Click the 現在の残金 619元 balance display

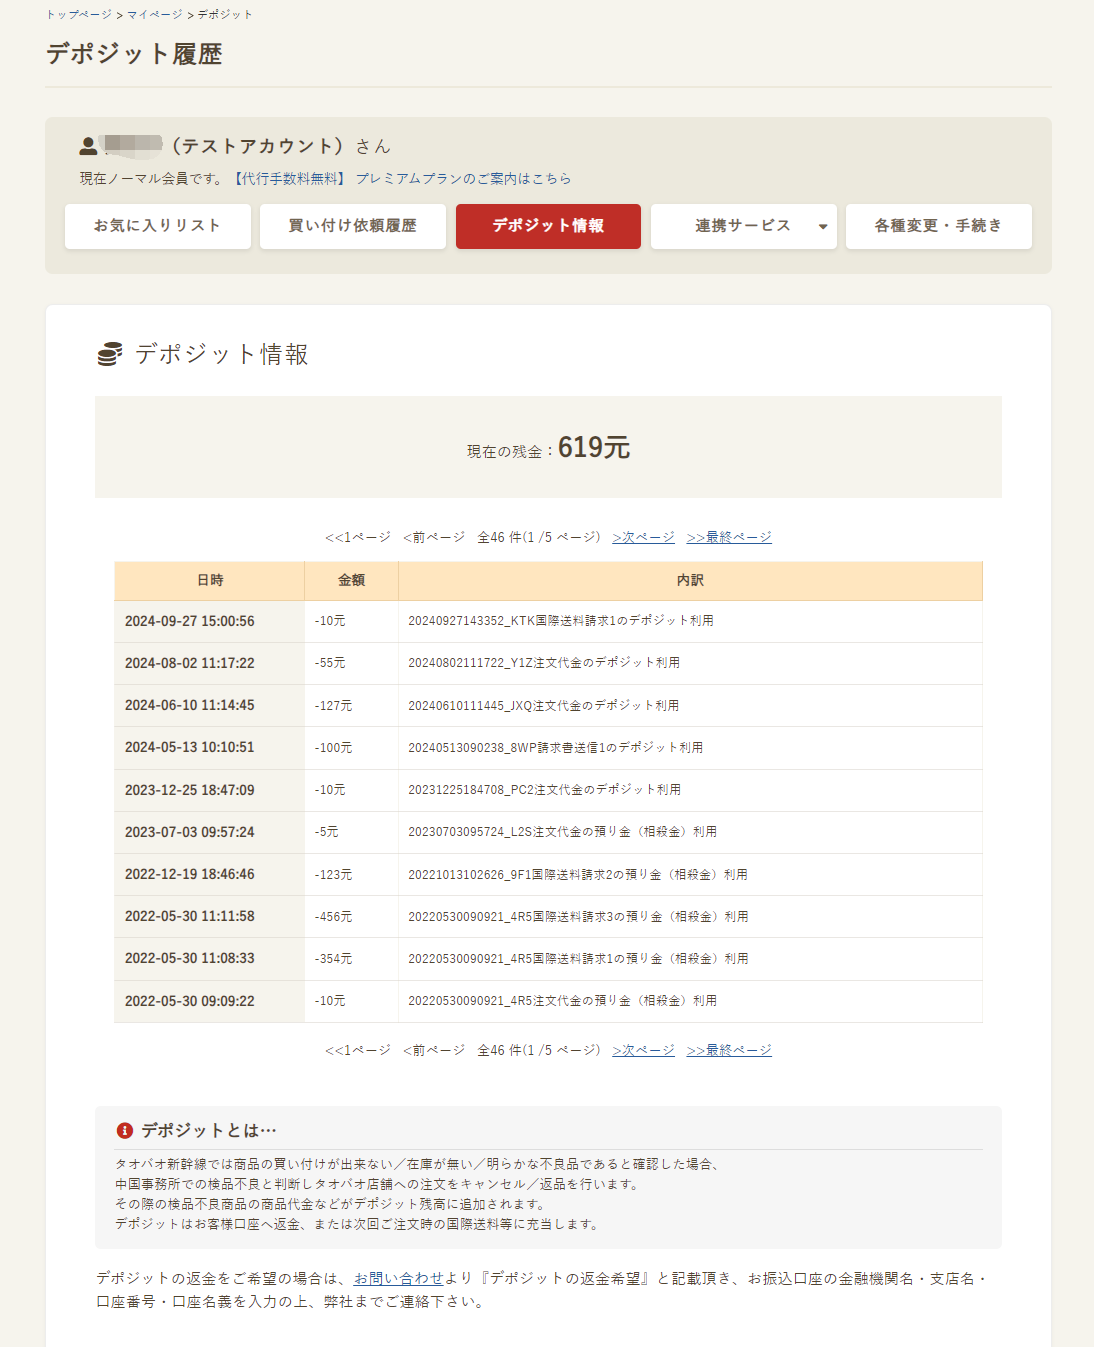pos(547,447)
